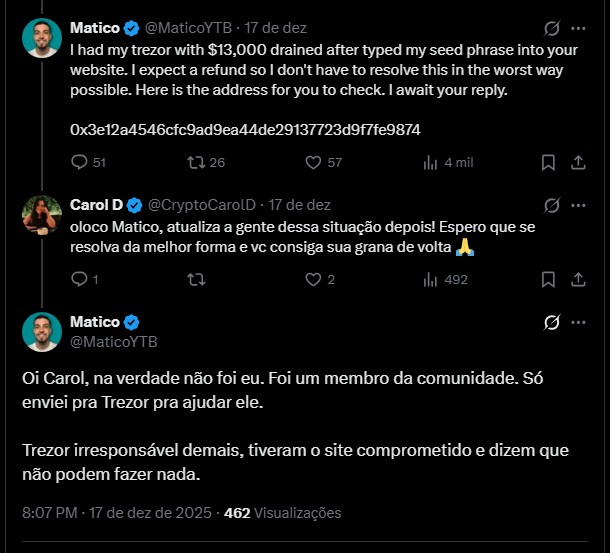Share Carol D's tweet

(x=577, y=280)
